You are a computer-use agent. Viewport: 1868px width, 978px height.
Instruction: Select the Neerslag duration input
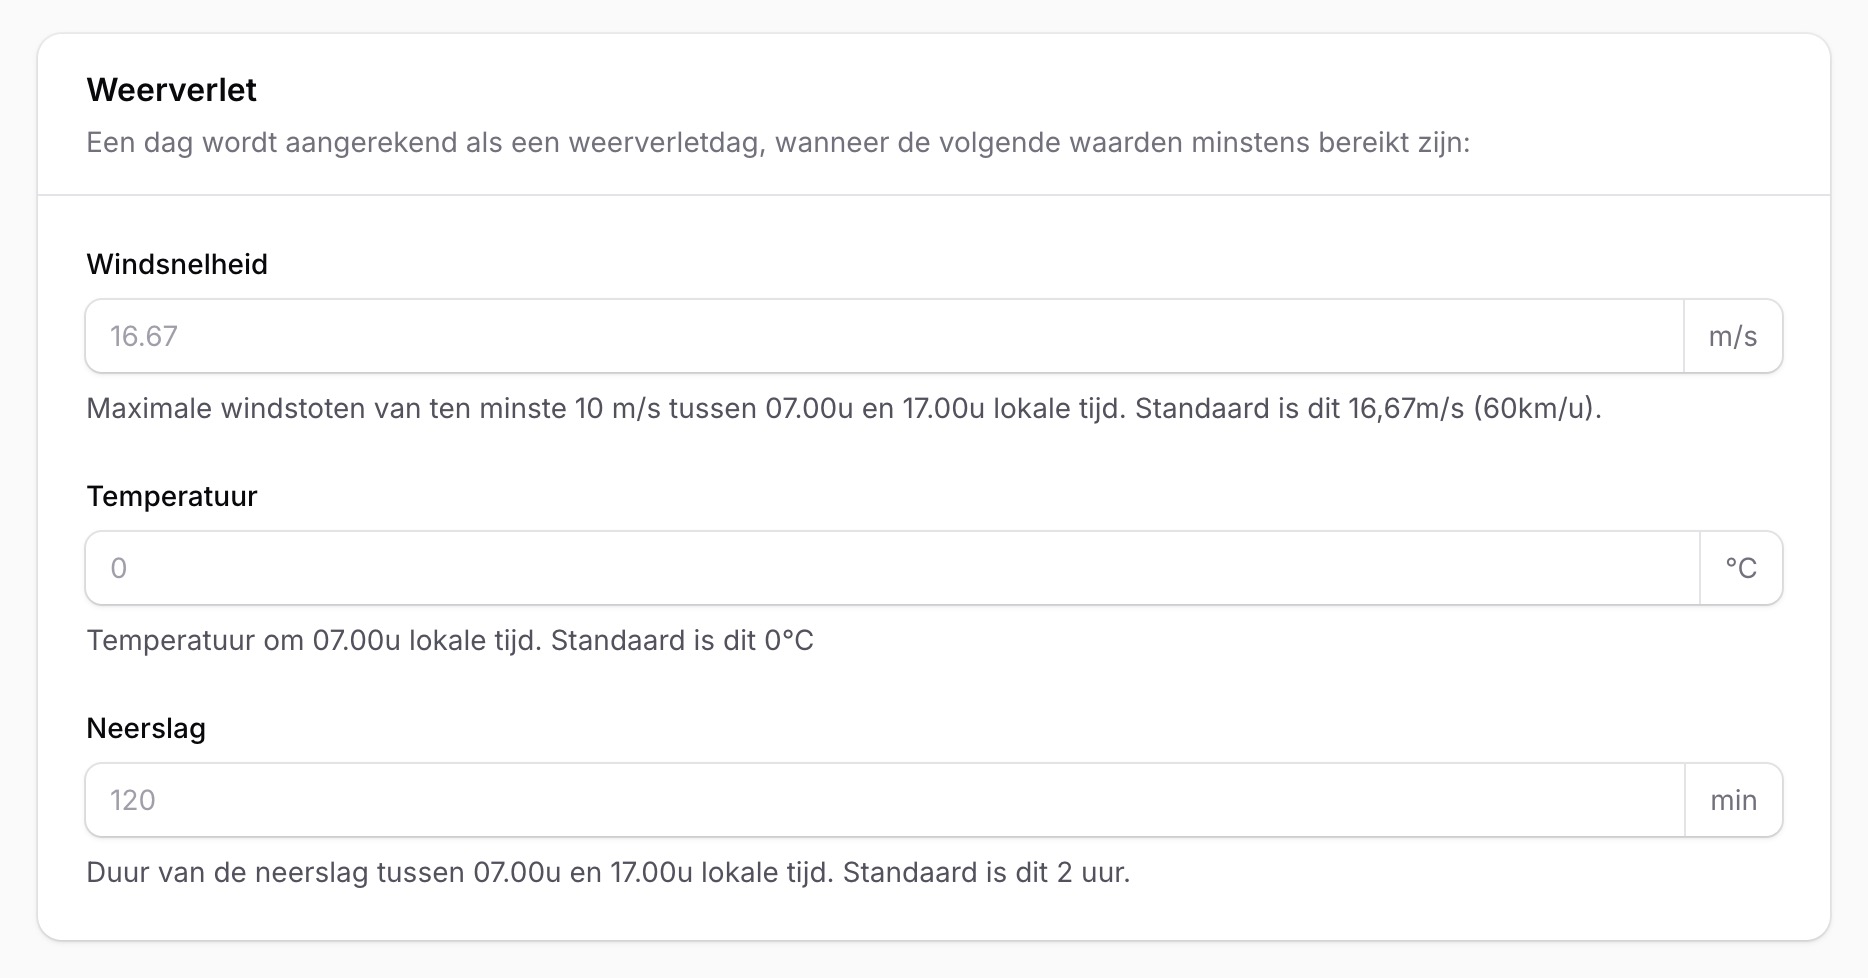click(885, 800)
